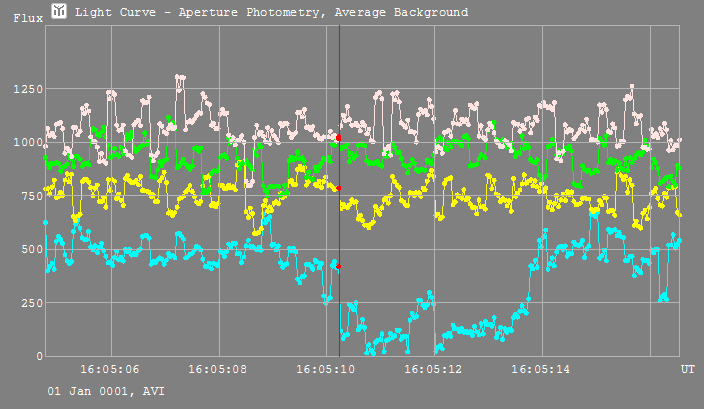Viewport: 704px width, 409px height.
Task: Click the '1000' flux axis value
Action: pos(28,143)
